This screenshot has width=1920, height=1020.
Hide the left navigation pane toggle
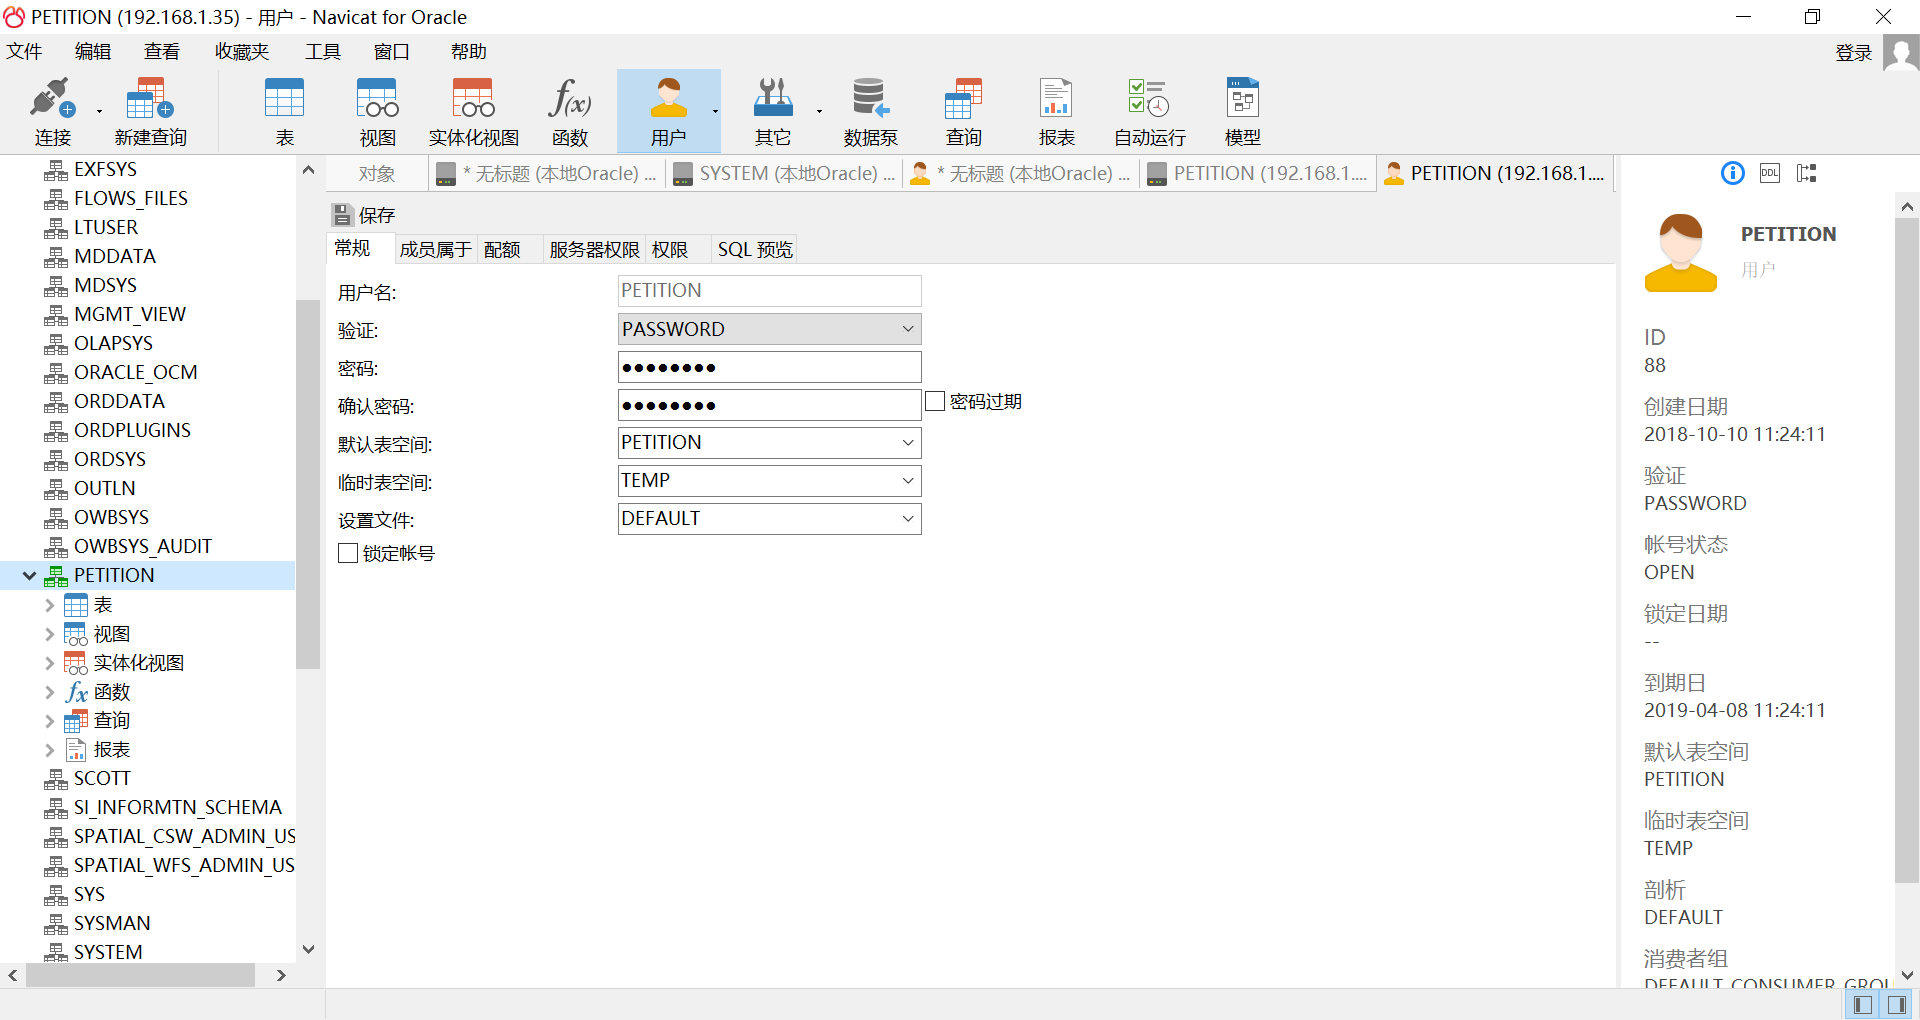1862,1005
